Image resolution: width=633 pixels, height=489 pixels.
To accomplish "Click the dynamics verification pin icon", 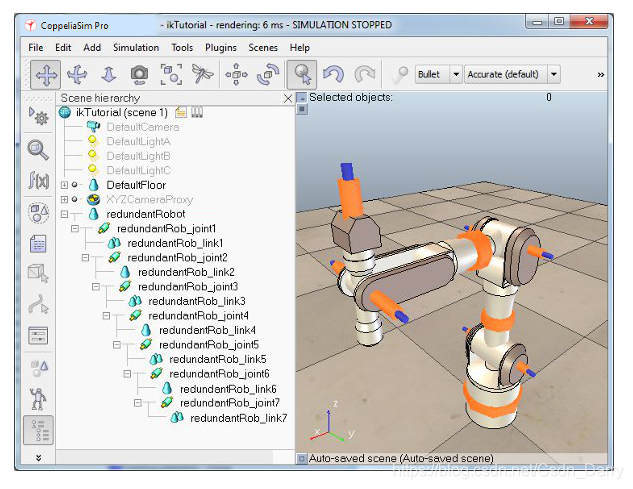I will click(400, 75).
